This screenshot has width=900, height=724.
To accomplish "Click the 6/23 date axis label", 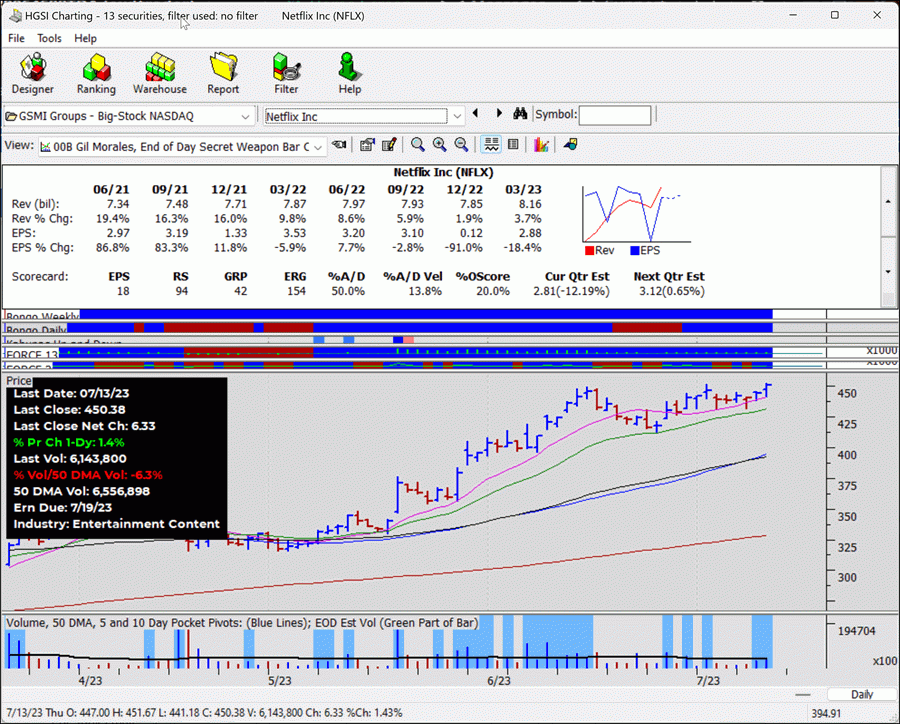I will point(499,681).
